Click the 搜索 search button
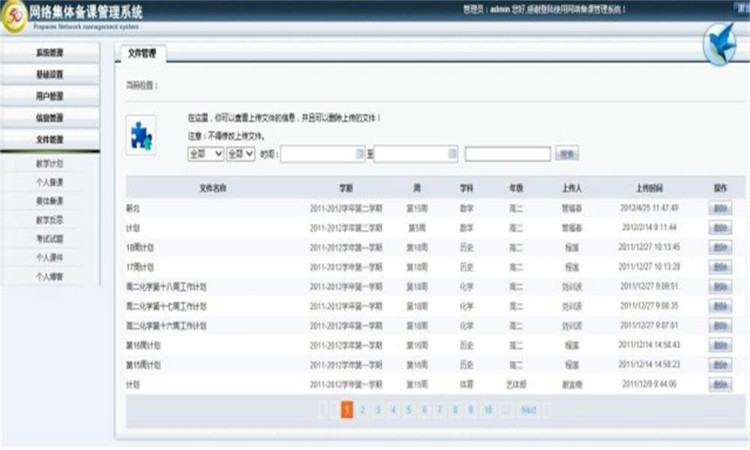Image resolution: width=750 pixels, height=450 pixels. coord(567,154)
